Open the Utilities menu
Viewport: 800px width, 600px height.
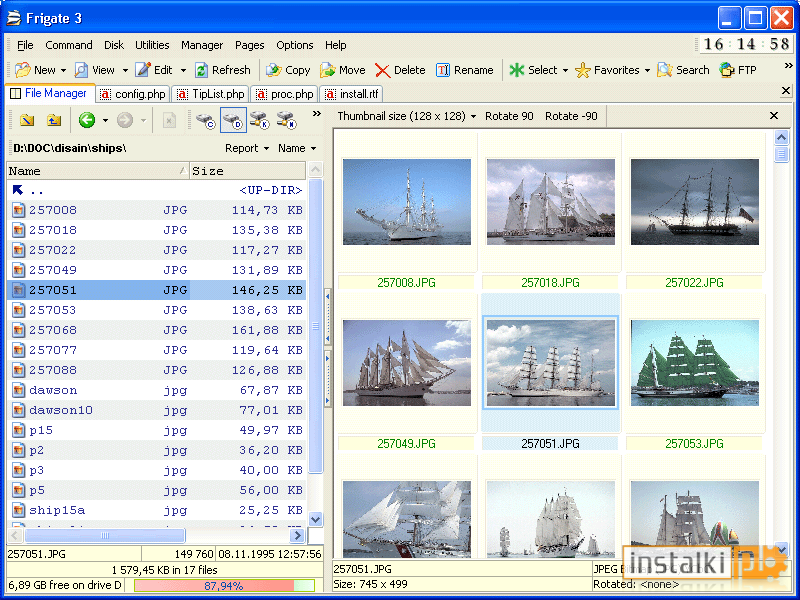(x=152, y=45)
